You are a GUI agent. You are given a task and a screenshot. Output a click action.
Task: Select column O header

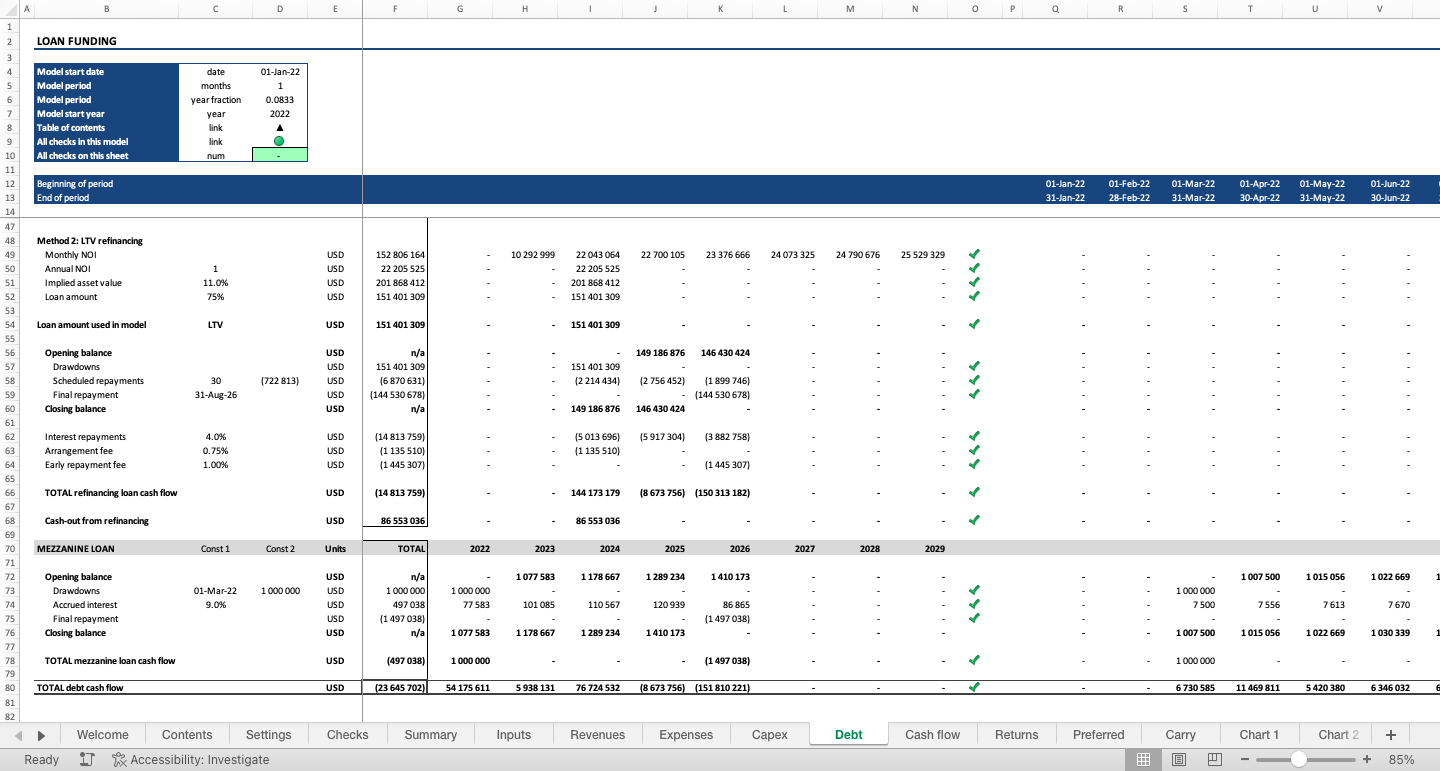[x=975, y=9]
